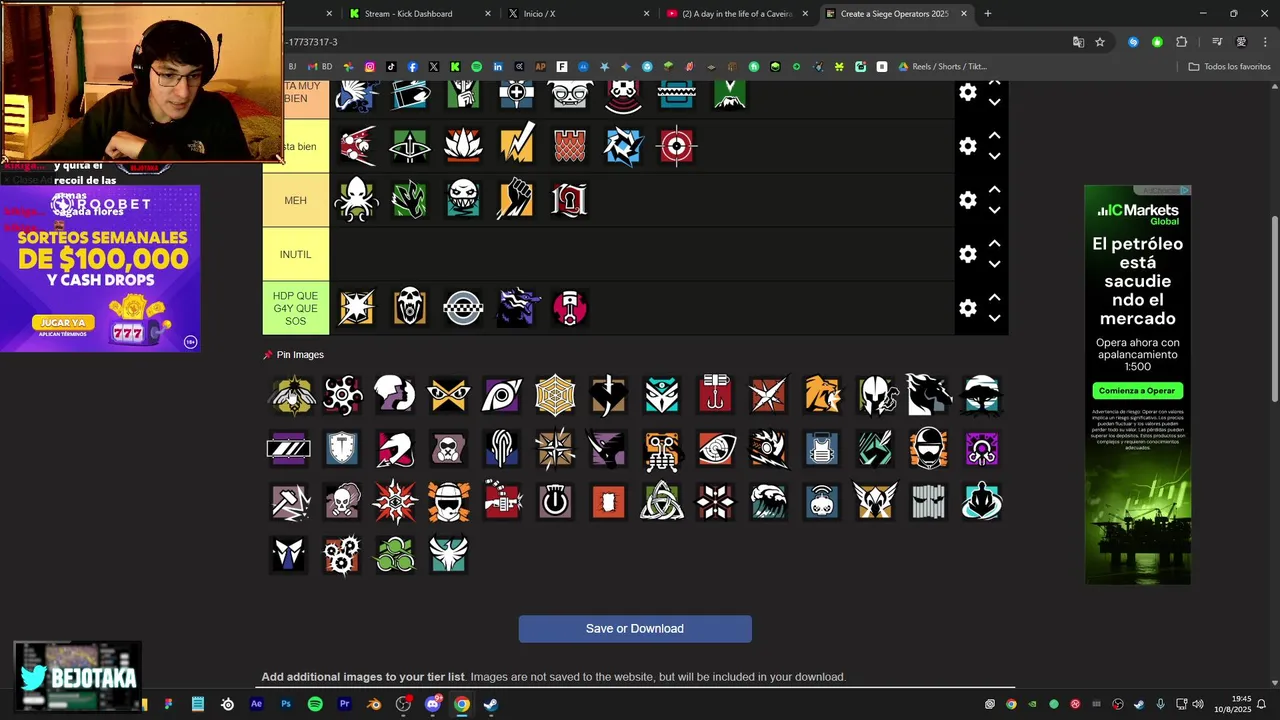Select the ocean wave operator icon

pyautogui.click(x=768, y=501)
